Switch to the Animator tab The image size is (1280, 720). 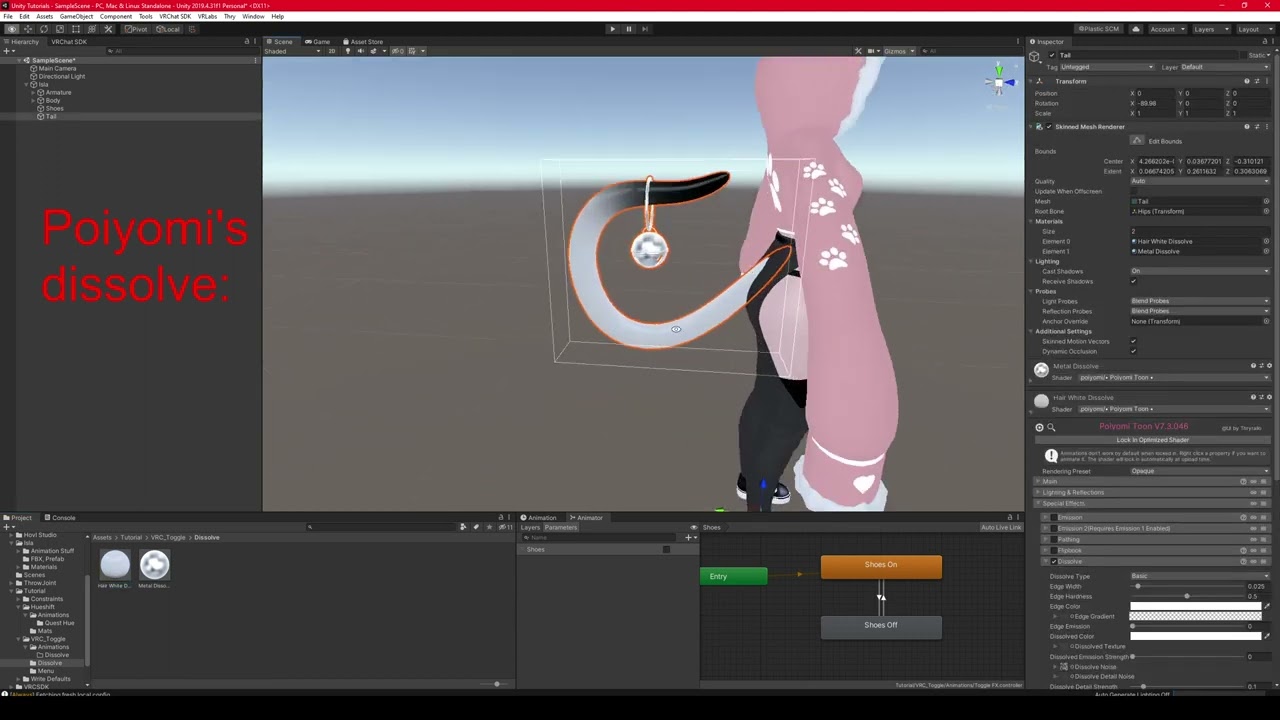[x=586, y=518]
